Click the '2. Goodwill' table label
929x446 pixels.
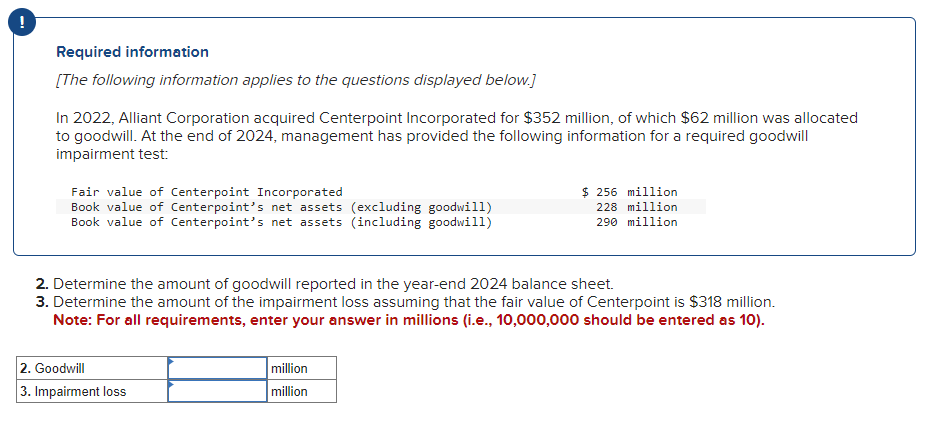(x=52, y=368)
